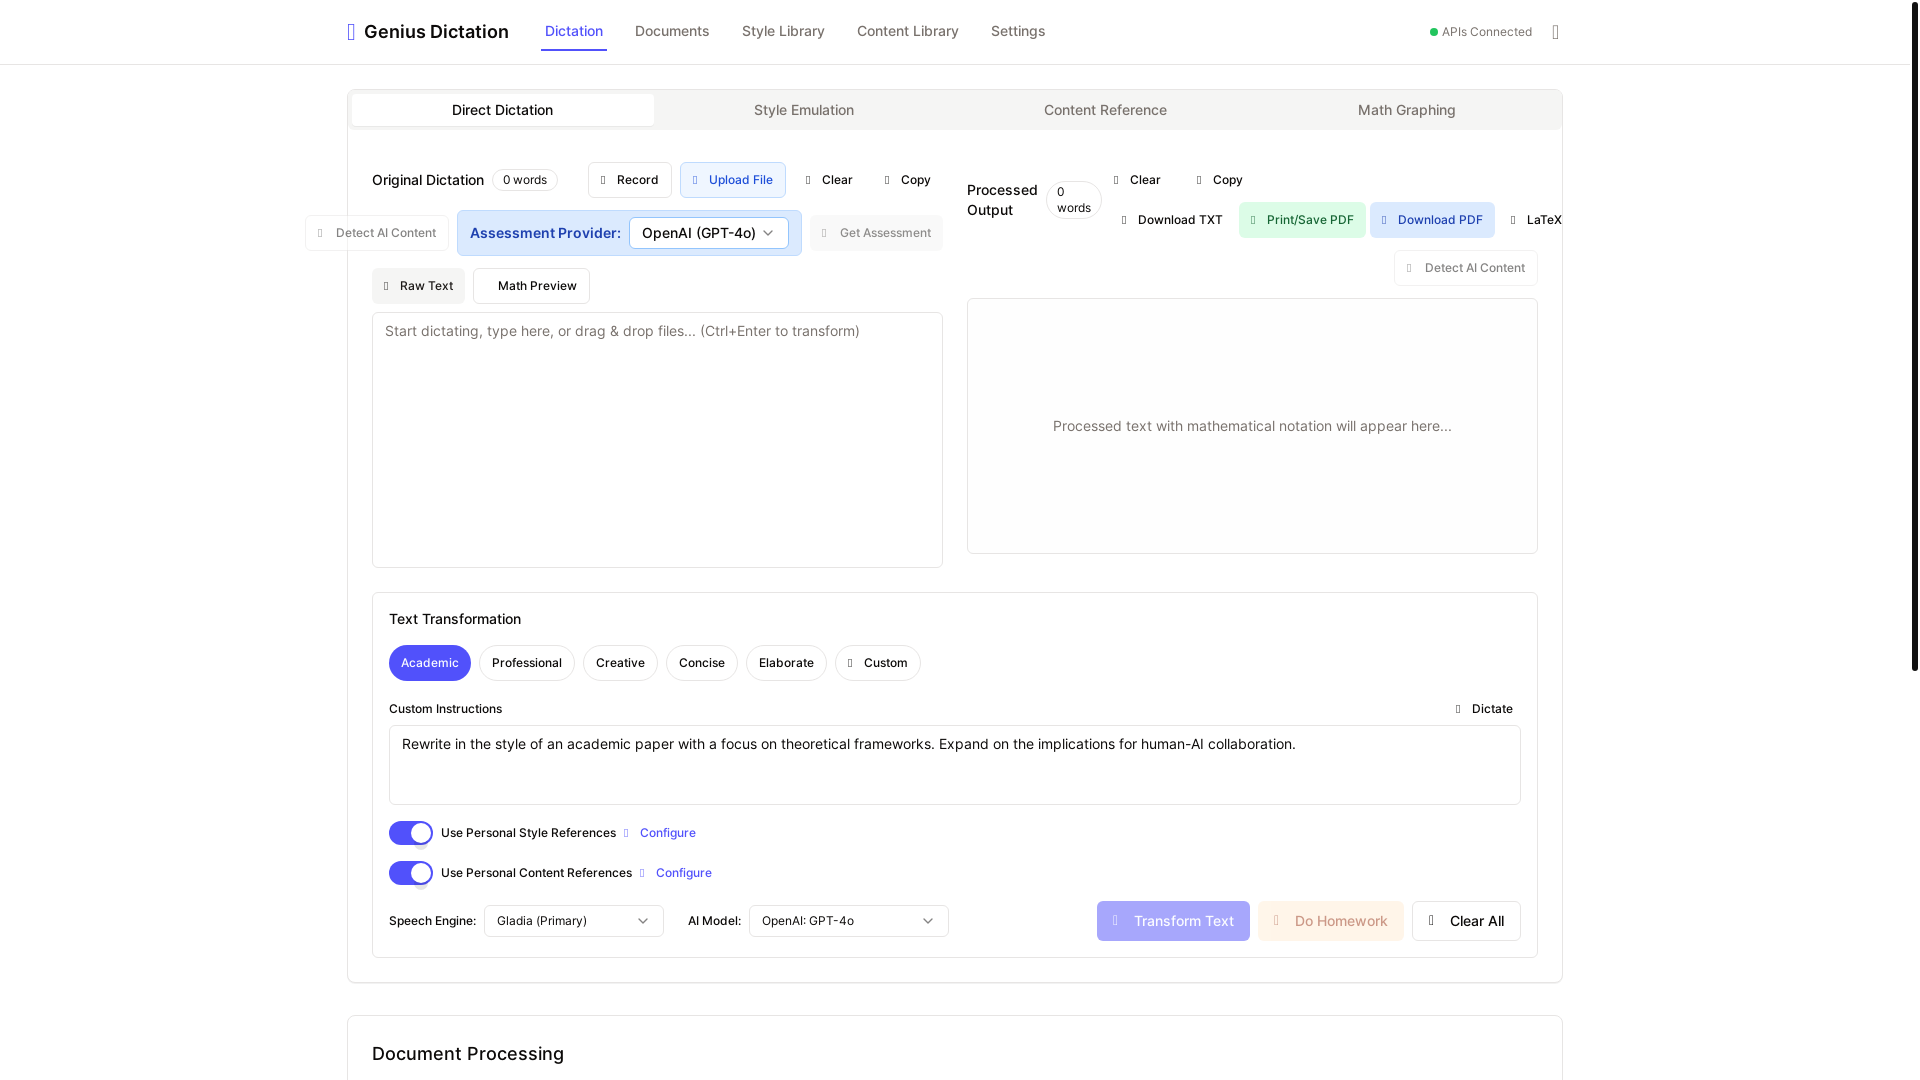The image size is (1920, 1080).
Task: Click Do Homework button
Action: (x=1331, y=921)
